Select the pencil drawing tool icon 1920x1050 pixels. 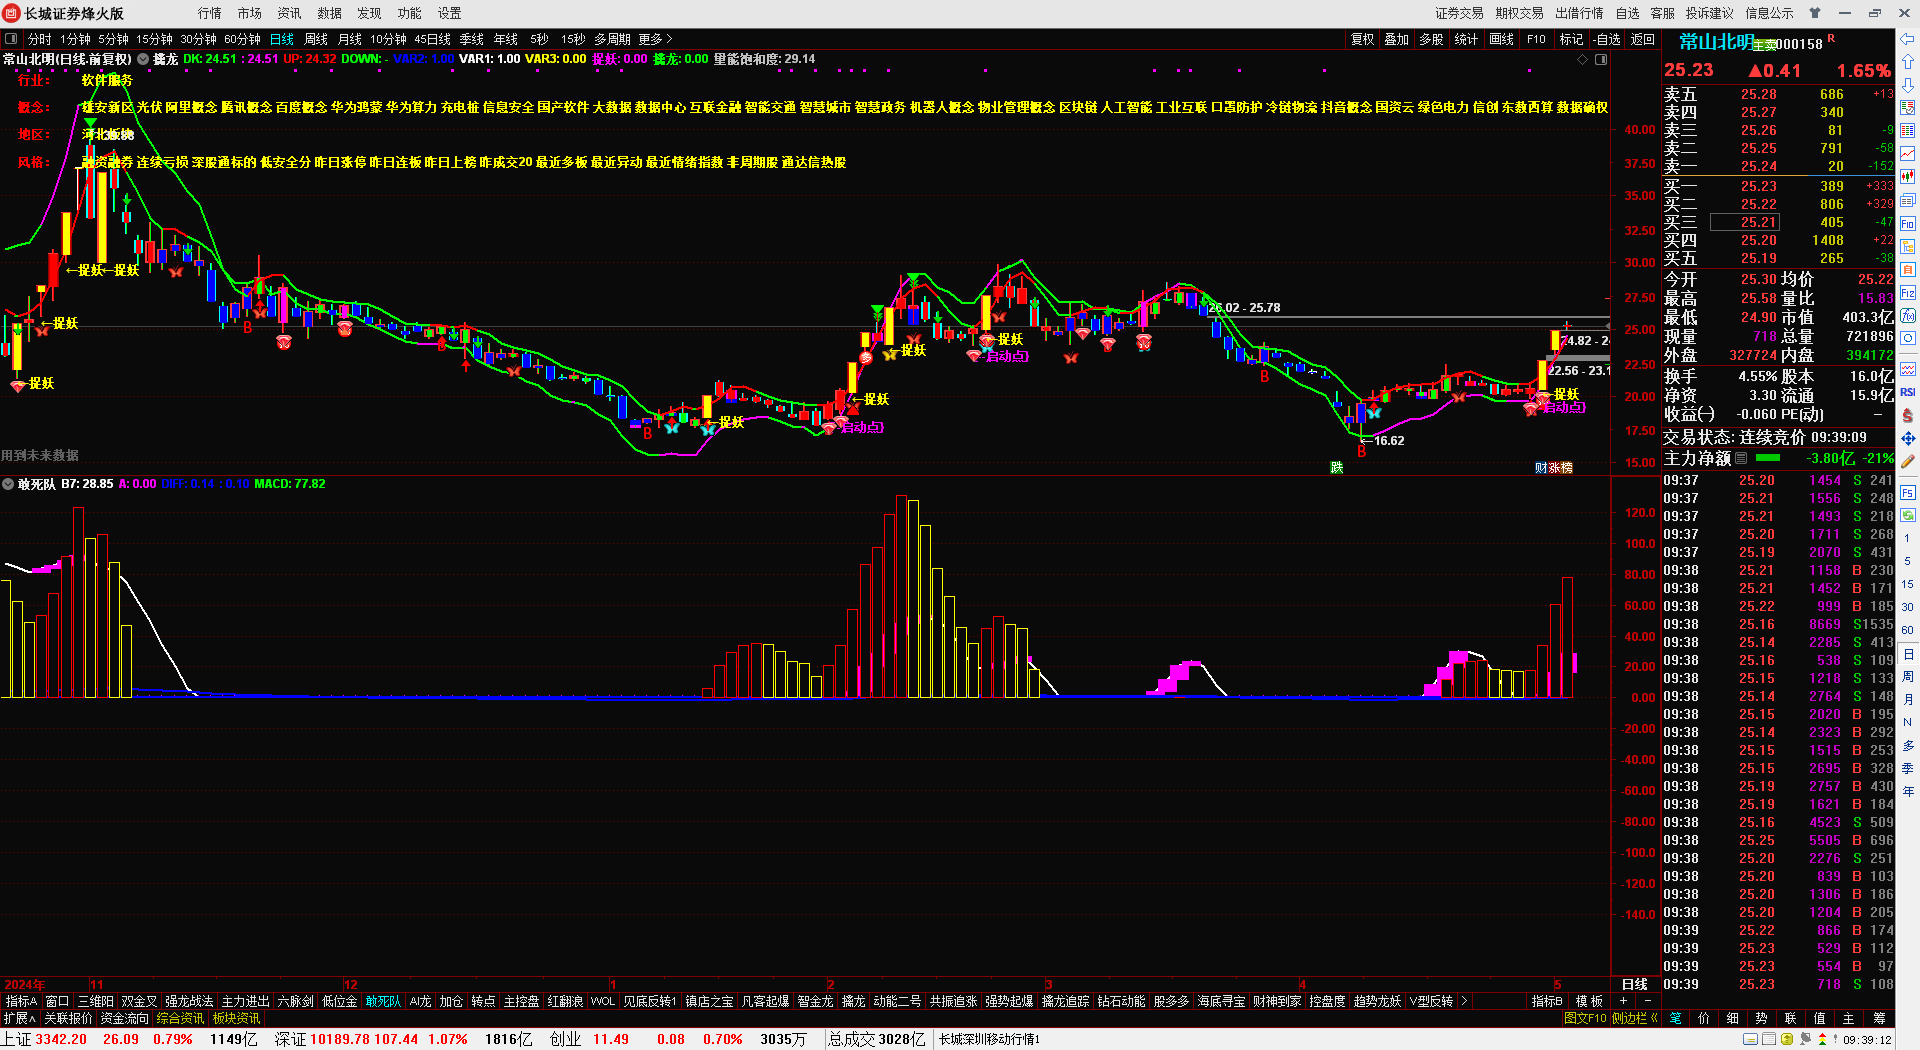pyautogui.click(x=1908, y=461)
